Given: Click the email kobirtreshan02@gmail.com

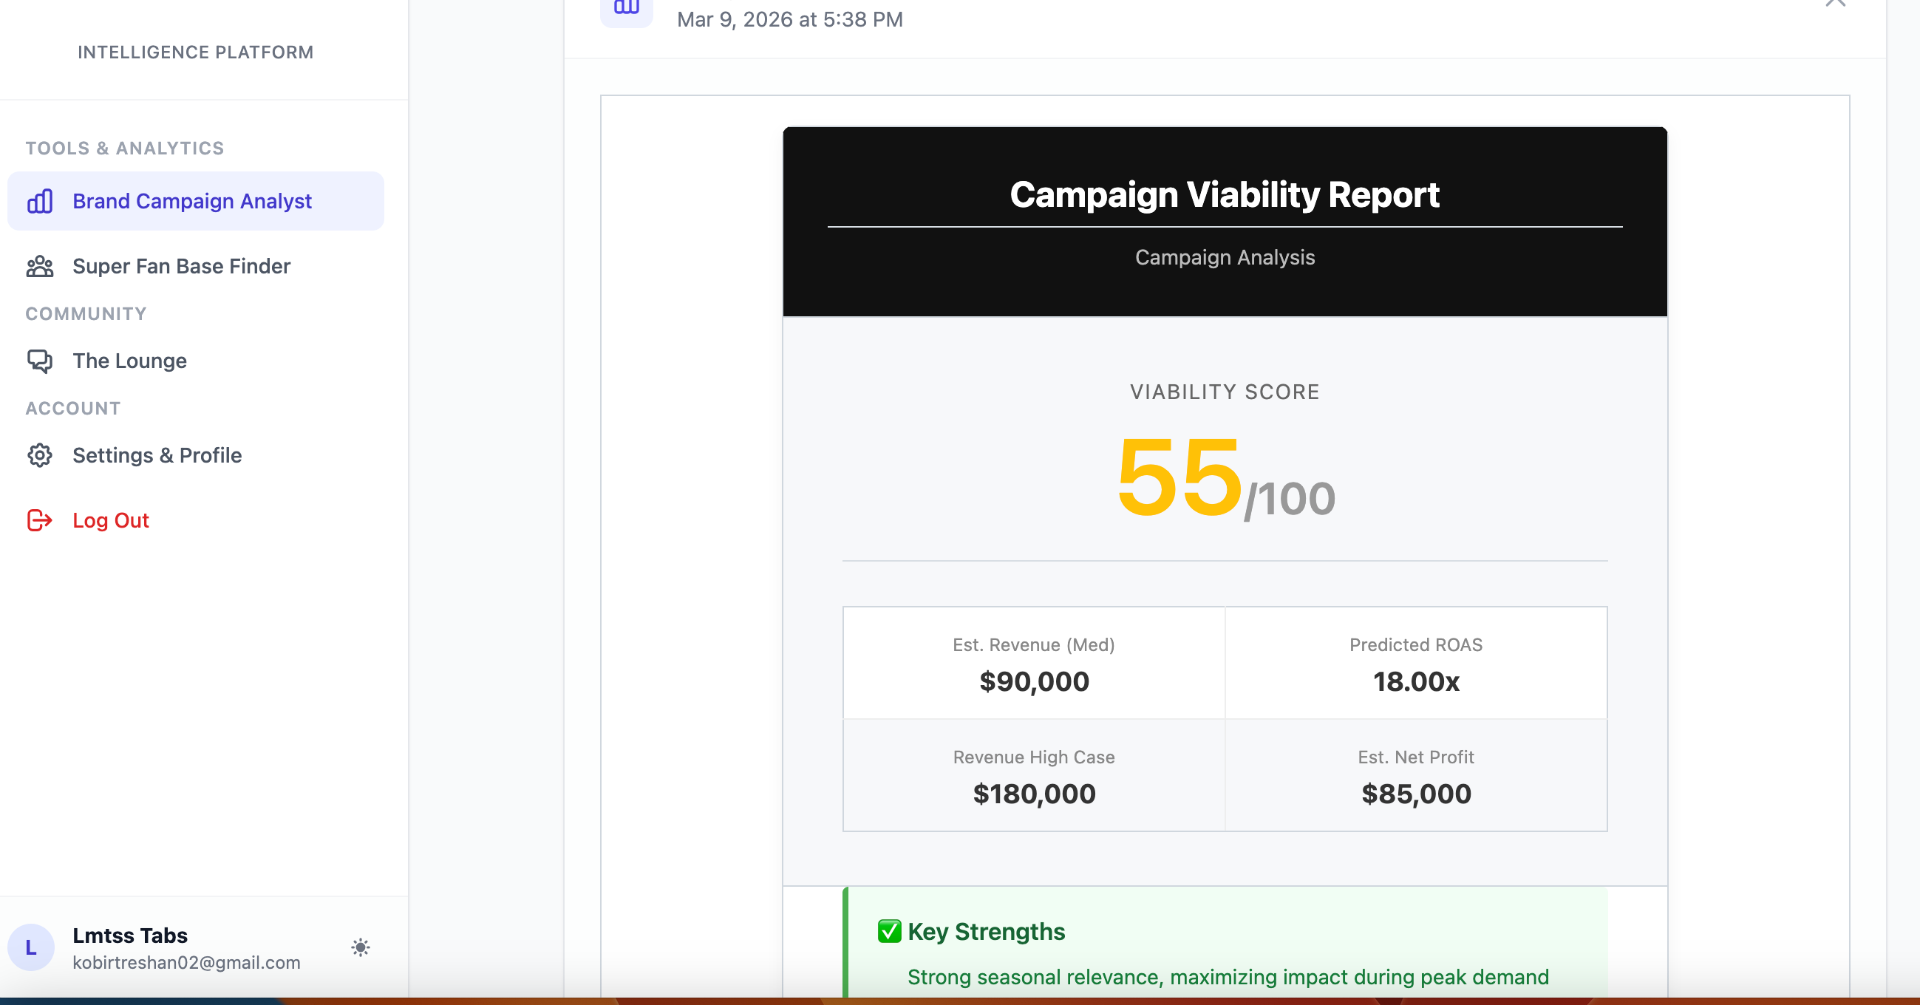Looking at the screenshot, I should pyautogui.click(x=186, y=962).
